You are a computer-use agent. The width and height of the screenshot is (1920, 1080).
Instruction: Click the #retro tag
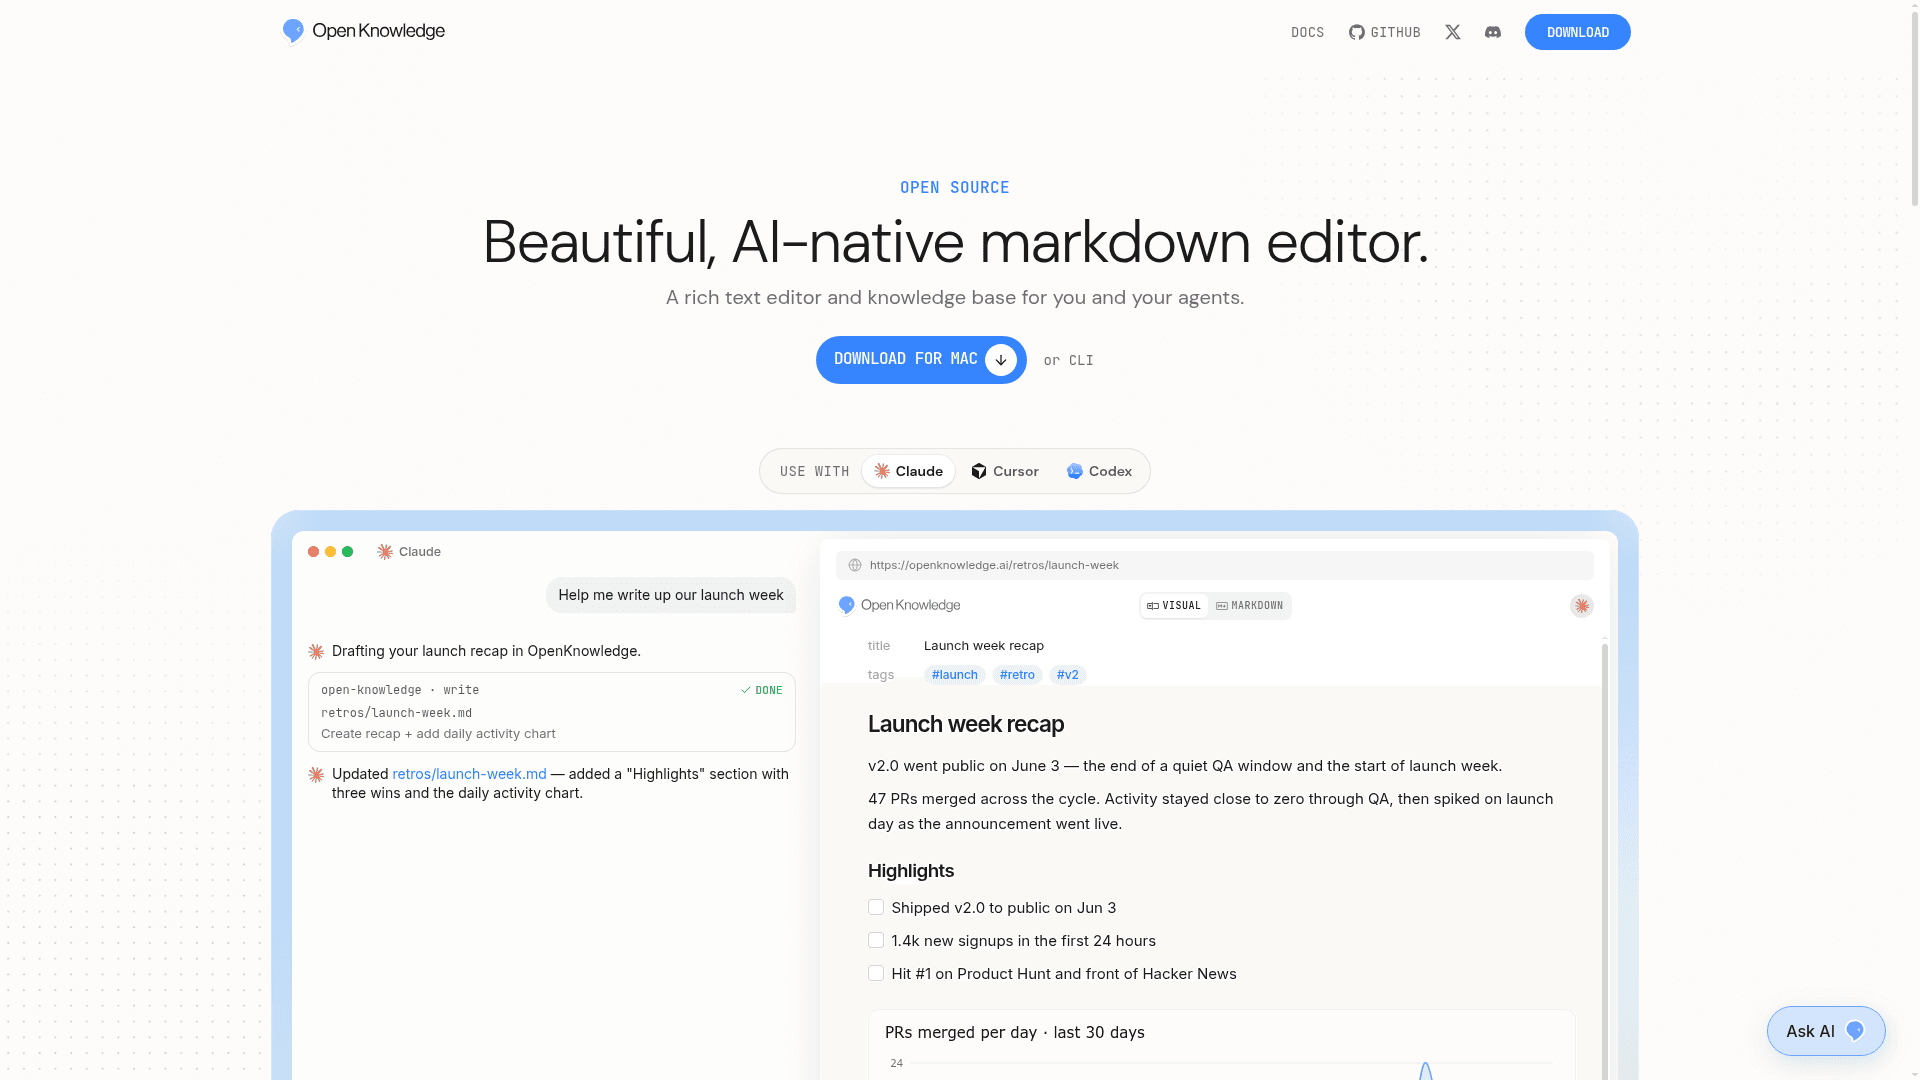click(1017, 675)
